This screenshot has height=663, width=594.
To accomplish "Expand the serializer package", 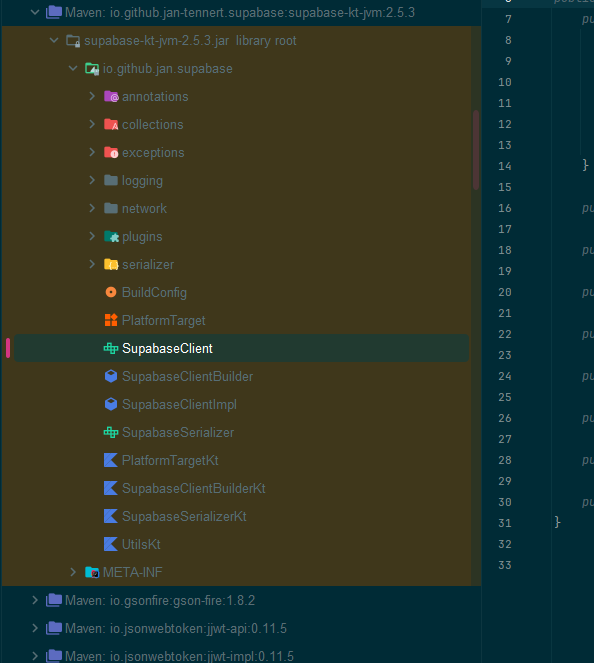I will [x=92, y=264].
